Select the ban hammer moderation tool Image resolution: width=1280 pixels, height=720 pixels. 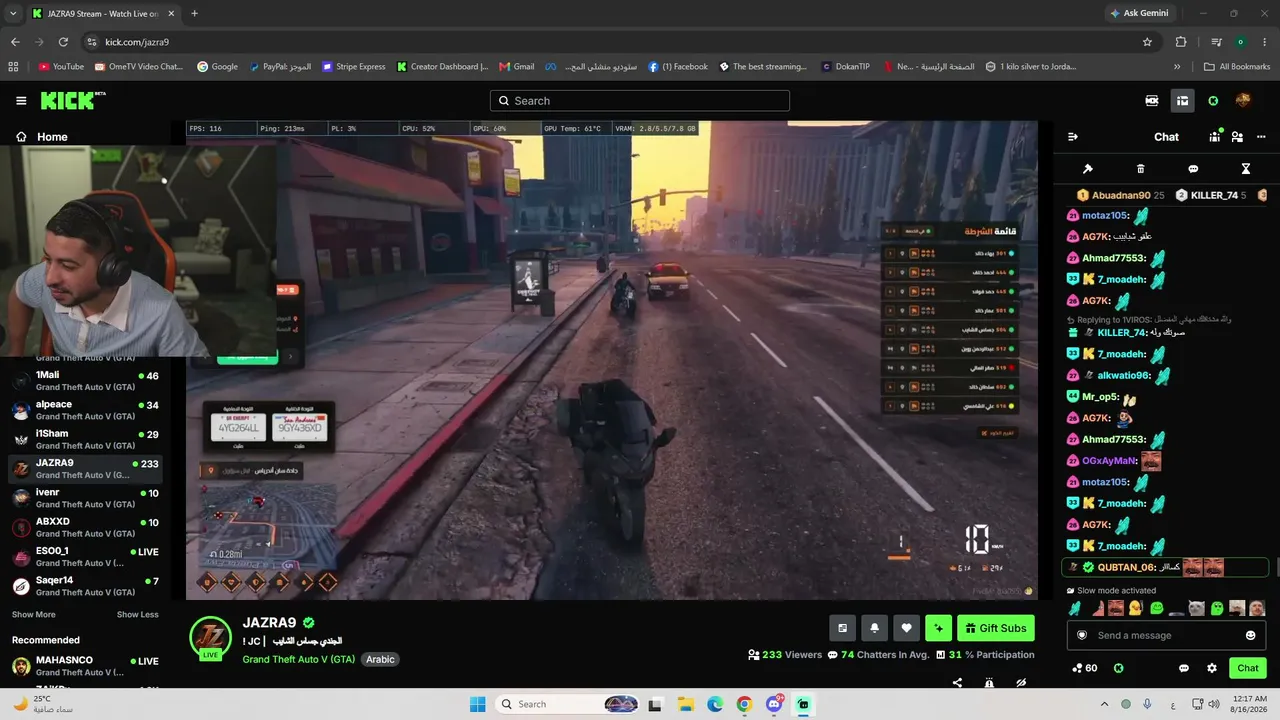(x=1088, y=169)
